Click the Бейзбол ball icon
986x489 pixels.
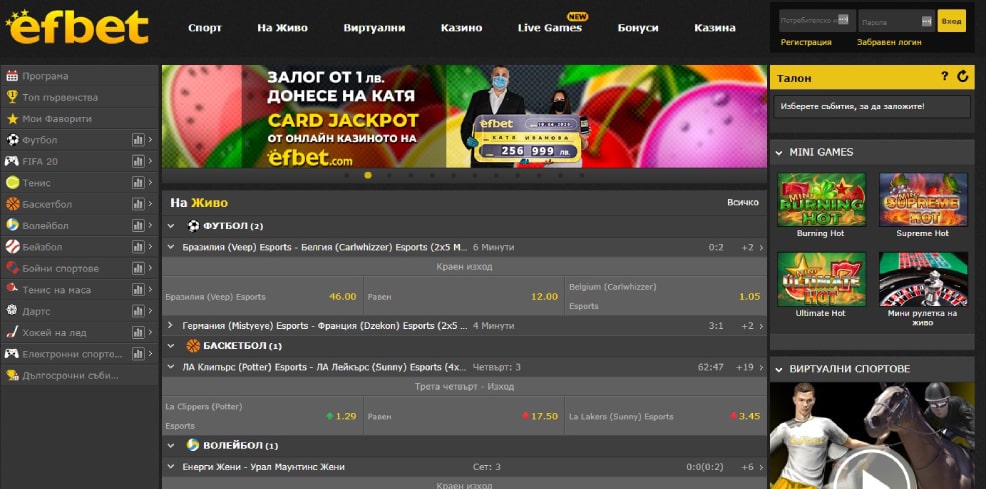(12, 247)
